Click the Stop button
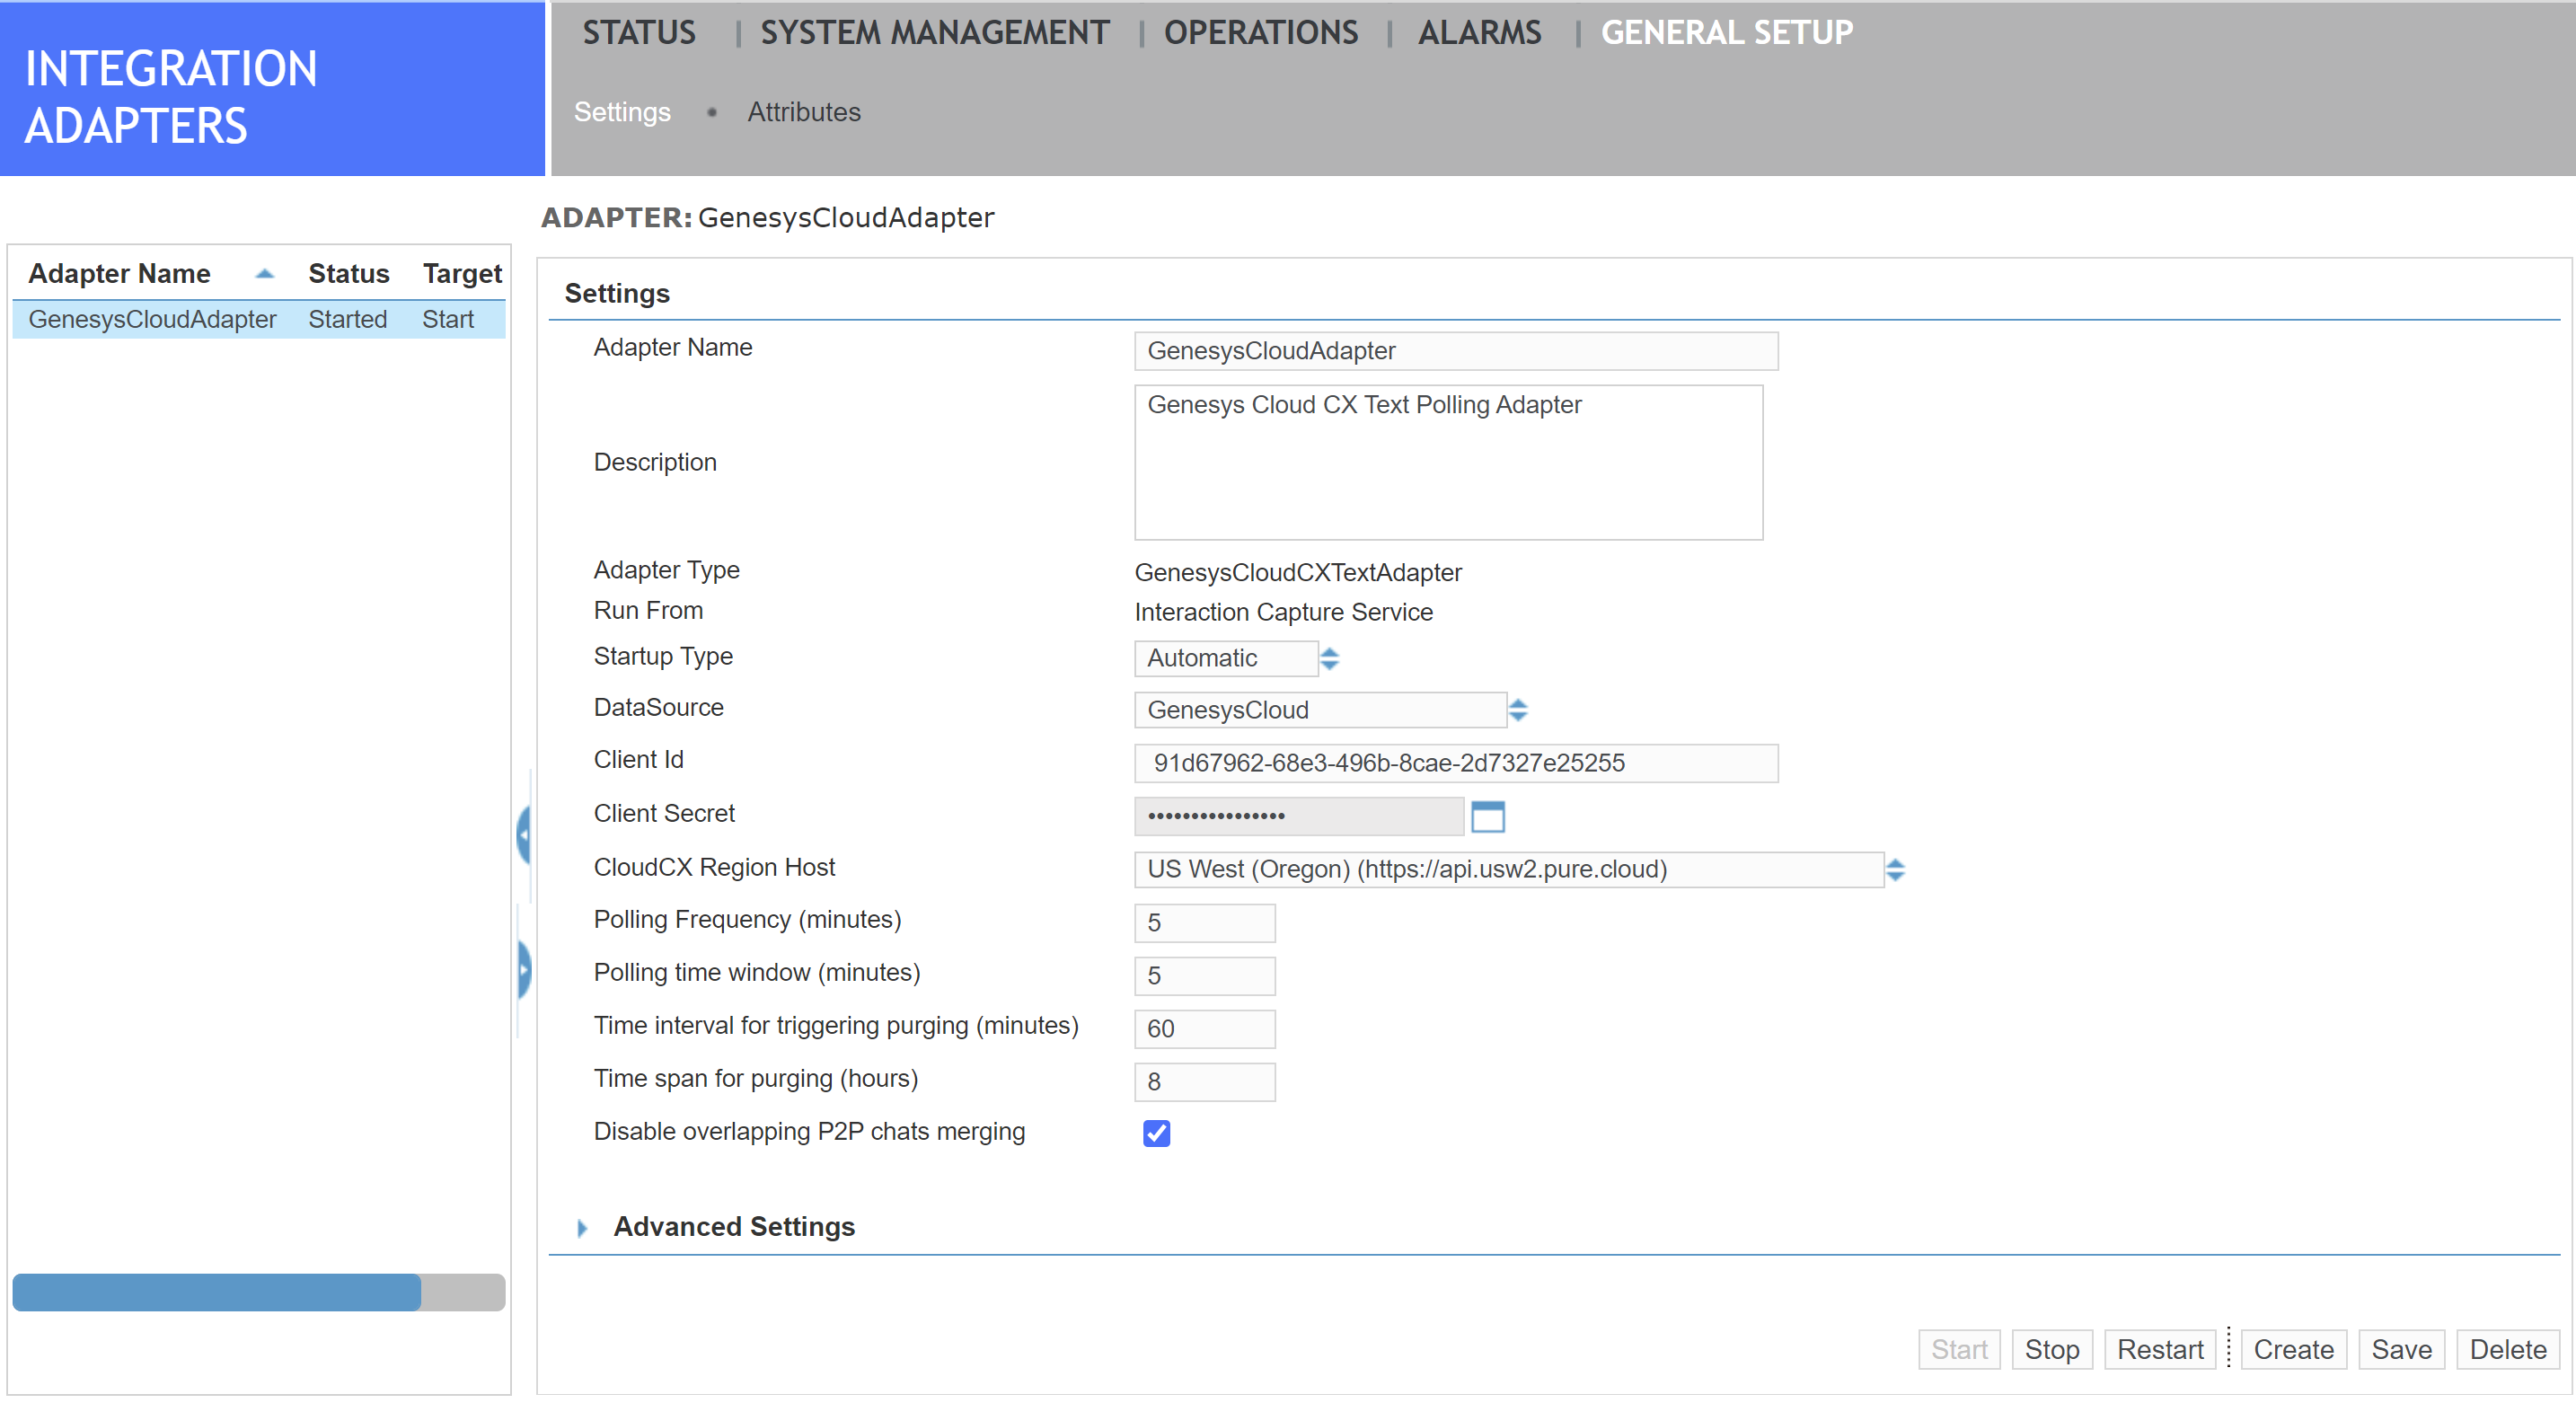 coord(2052,1349)
